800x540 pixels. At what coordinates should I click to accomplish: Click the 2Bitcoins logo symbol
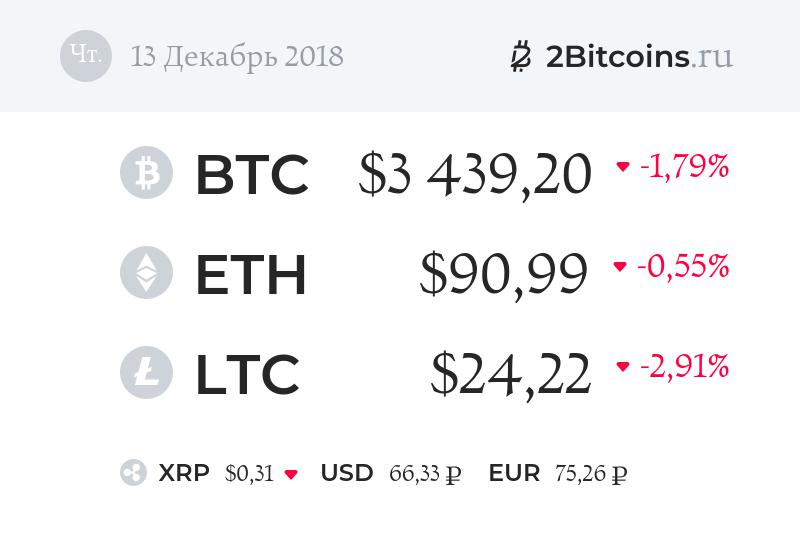520,57
